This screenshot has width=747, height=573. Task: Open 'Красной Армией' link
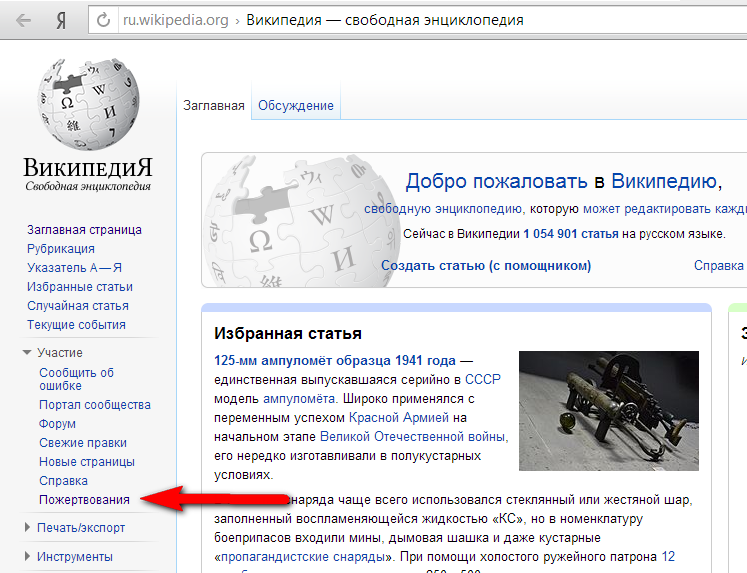(399, 418)
